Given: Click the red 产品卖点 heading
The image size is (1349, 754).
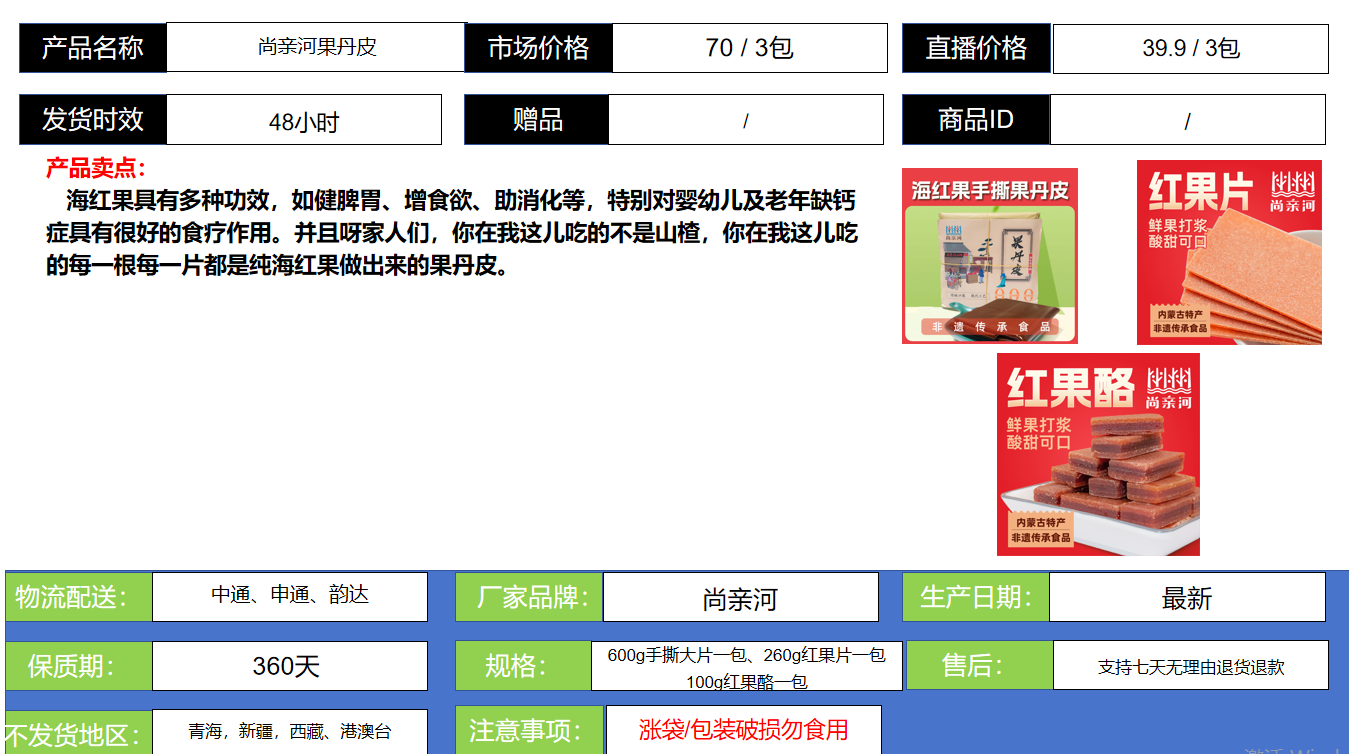Looking at the screenshot, I should [96, 168].
